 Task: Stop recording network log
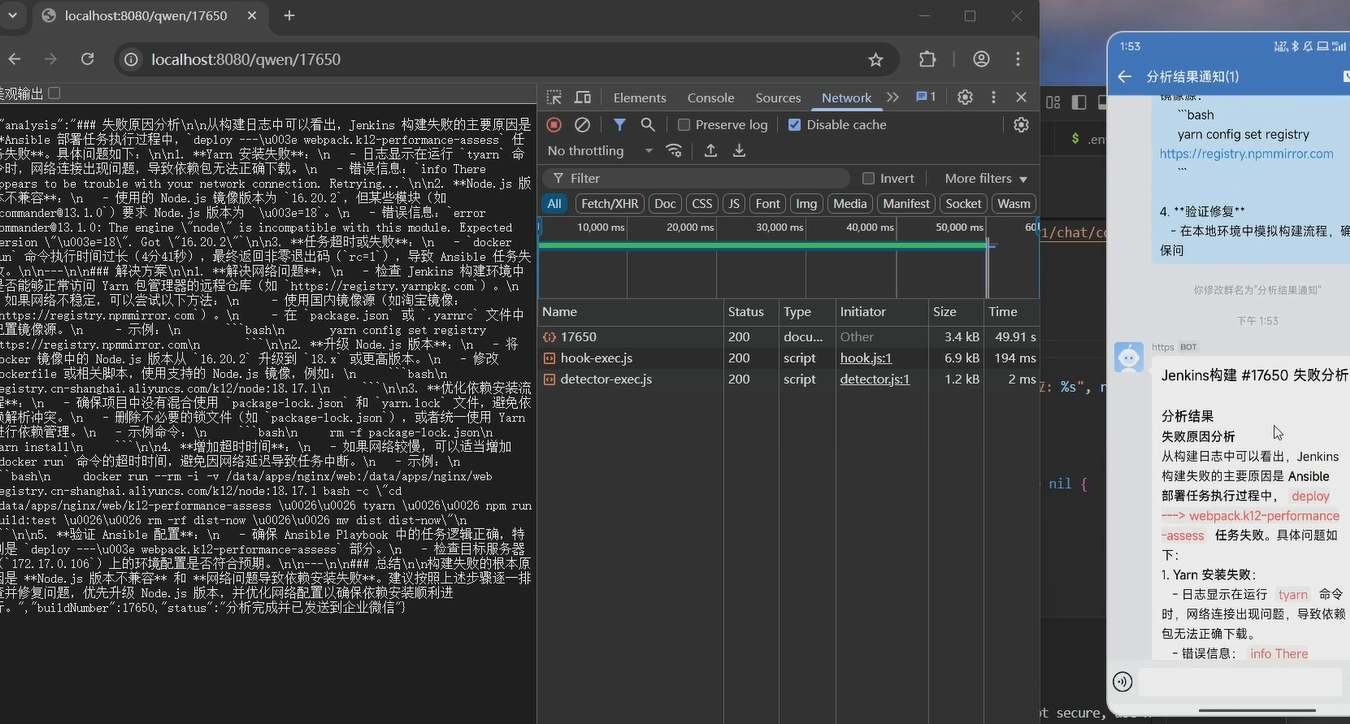[554, 125]
